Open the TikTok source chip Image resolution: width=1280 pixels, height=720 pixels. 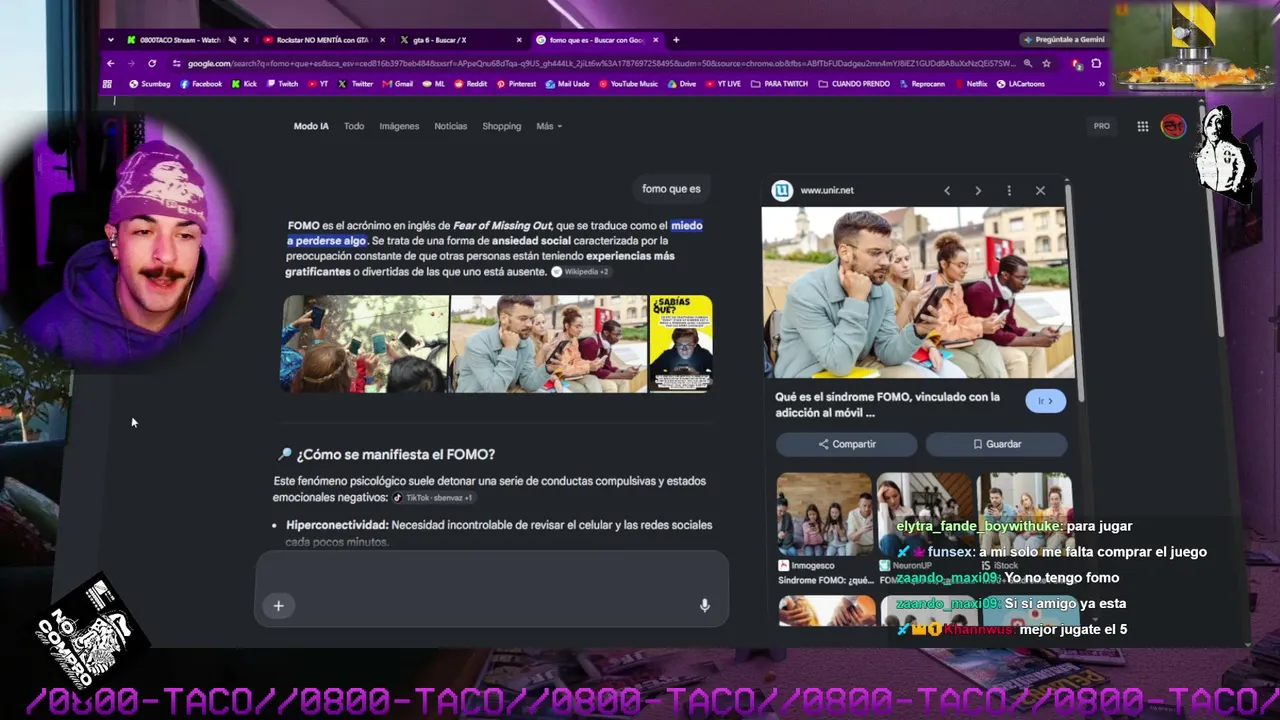coord(433,497)
